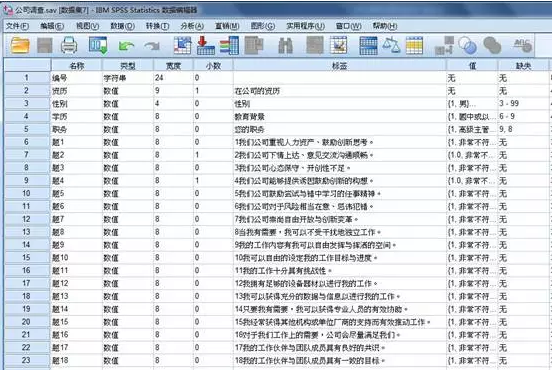Click the Open data document folder icon
The width and height of the screenshot is (553, 370).
pos(20,46)
